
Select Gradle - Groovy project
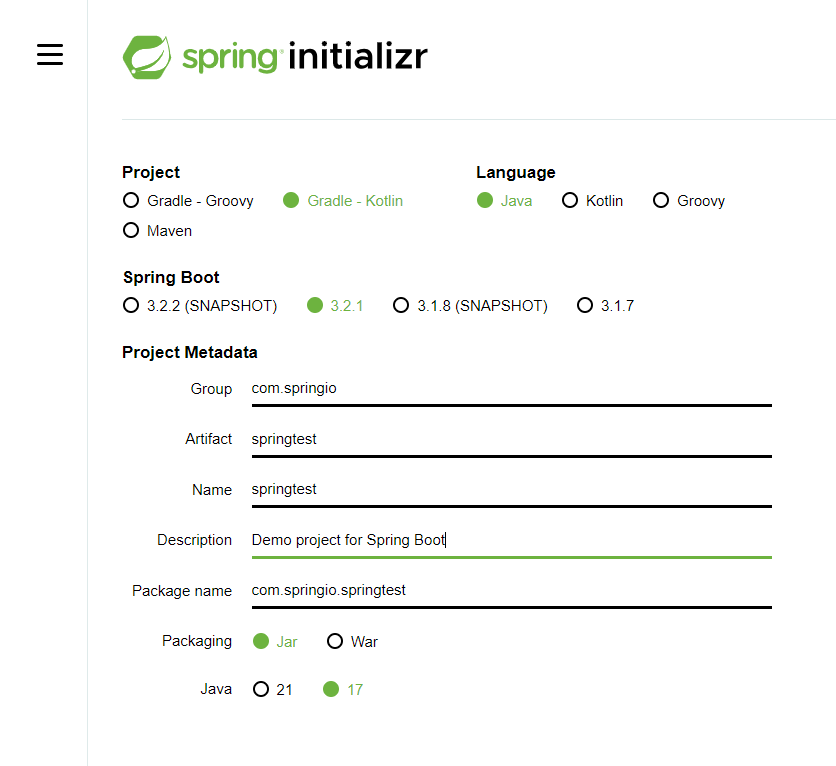click(x=131, y=200)
